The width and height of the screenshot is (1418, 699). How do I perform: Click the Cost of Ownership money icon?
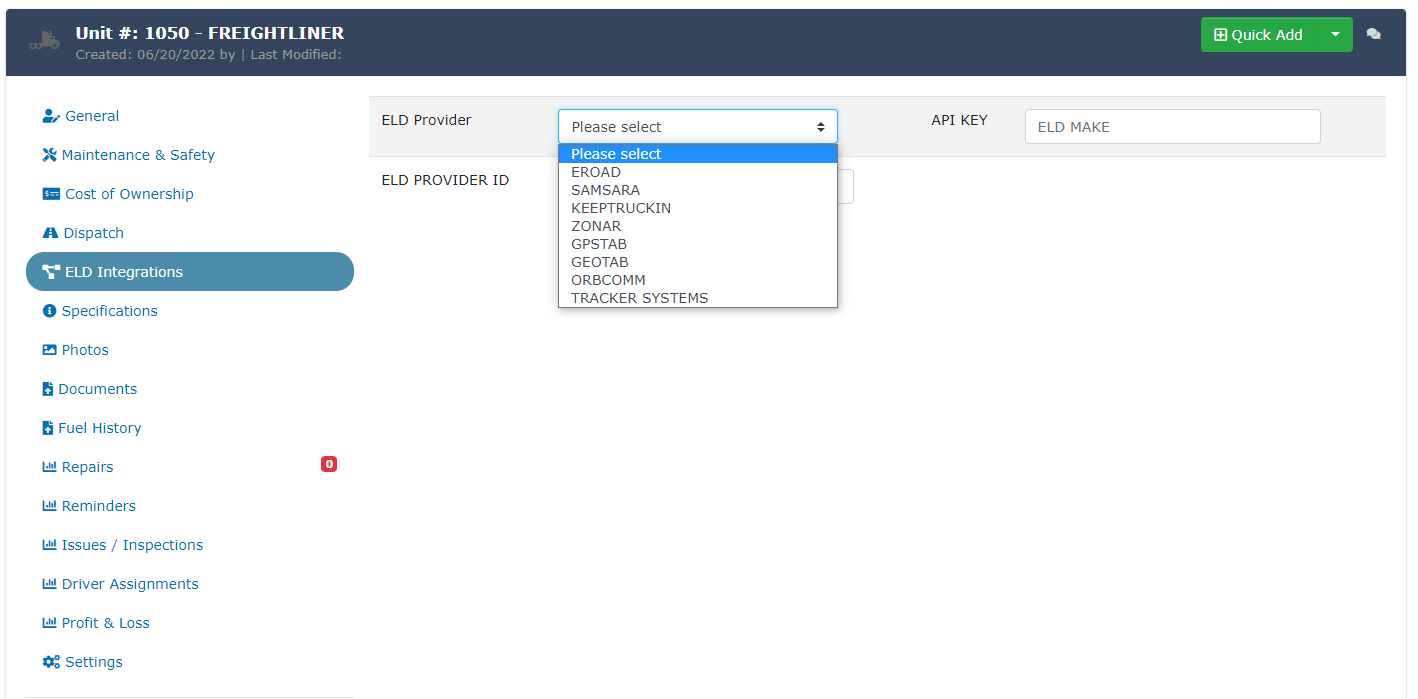pos(51,194)
